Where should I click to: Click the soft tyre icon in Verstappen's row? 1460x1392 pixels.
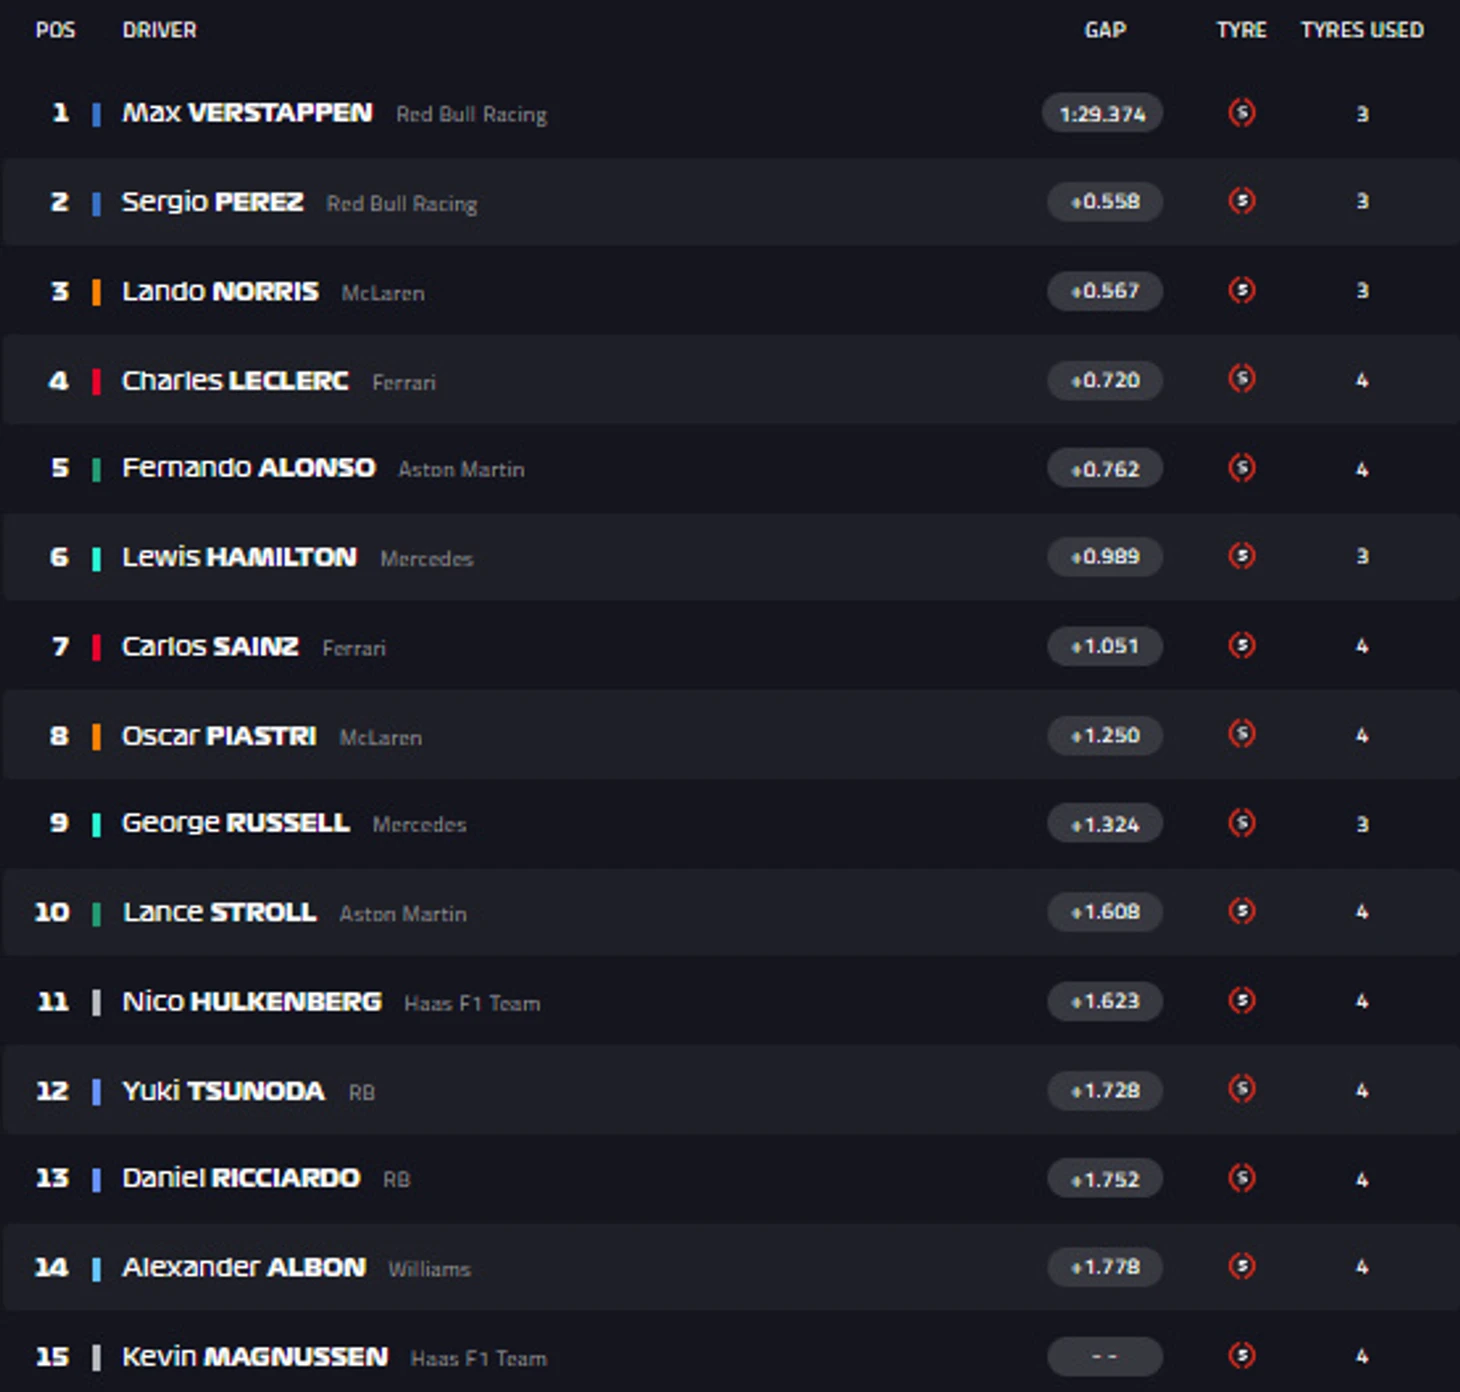(x=1242, y=113)
